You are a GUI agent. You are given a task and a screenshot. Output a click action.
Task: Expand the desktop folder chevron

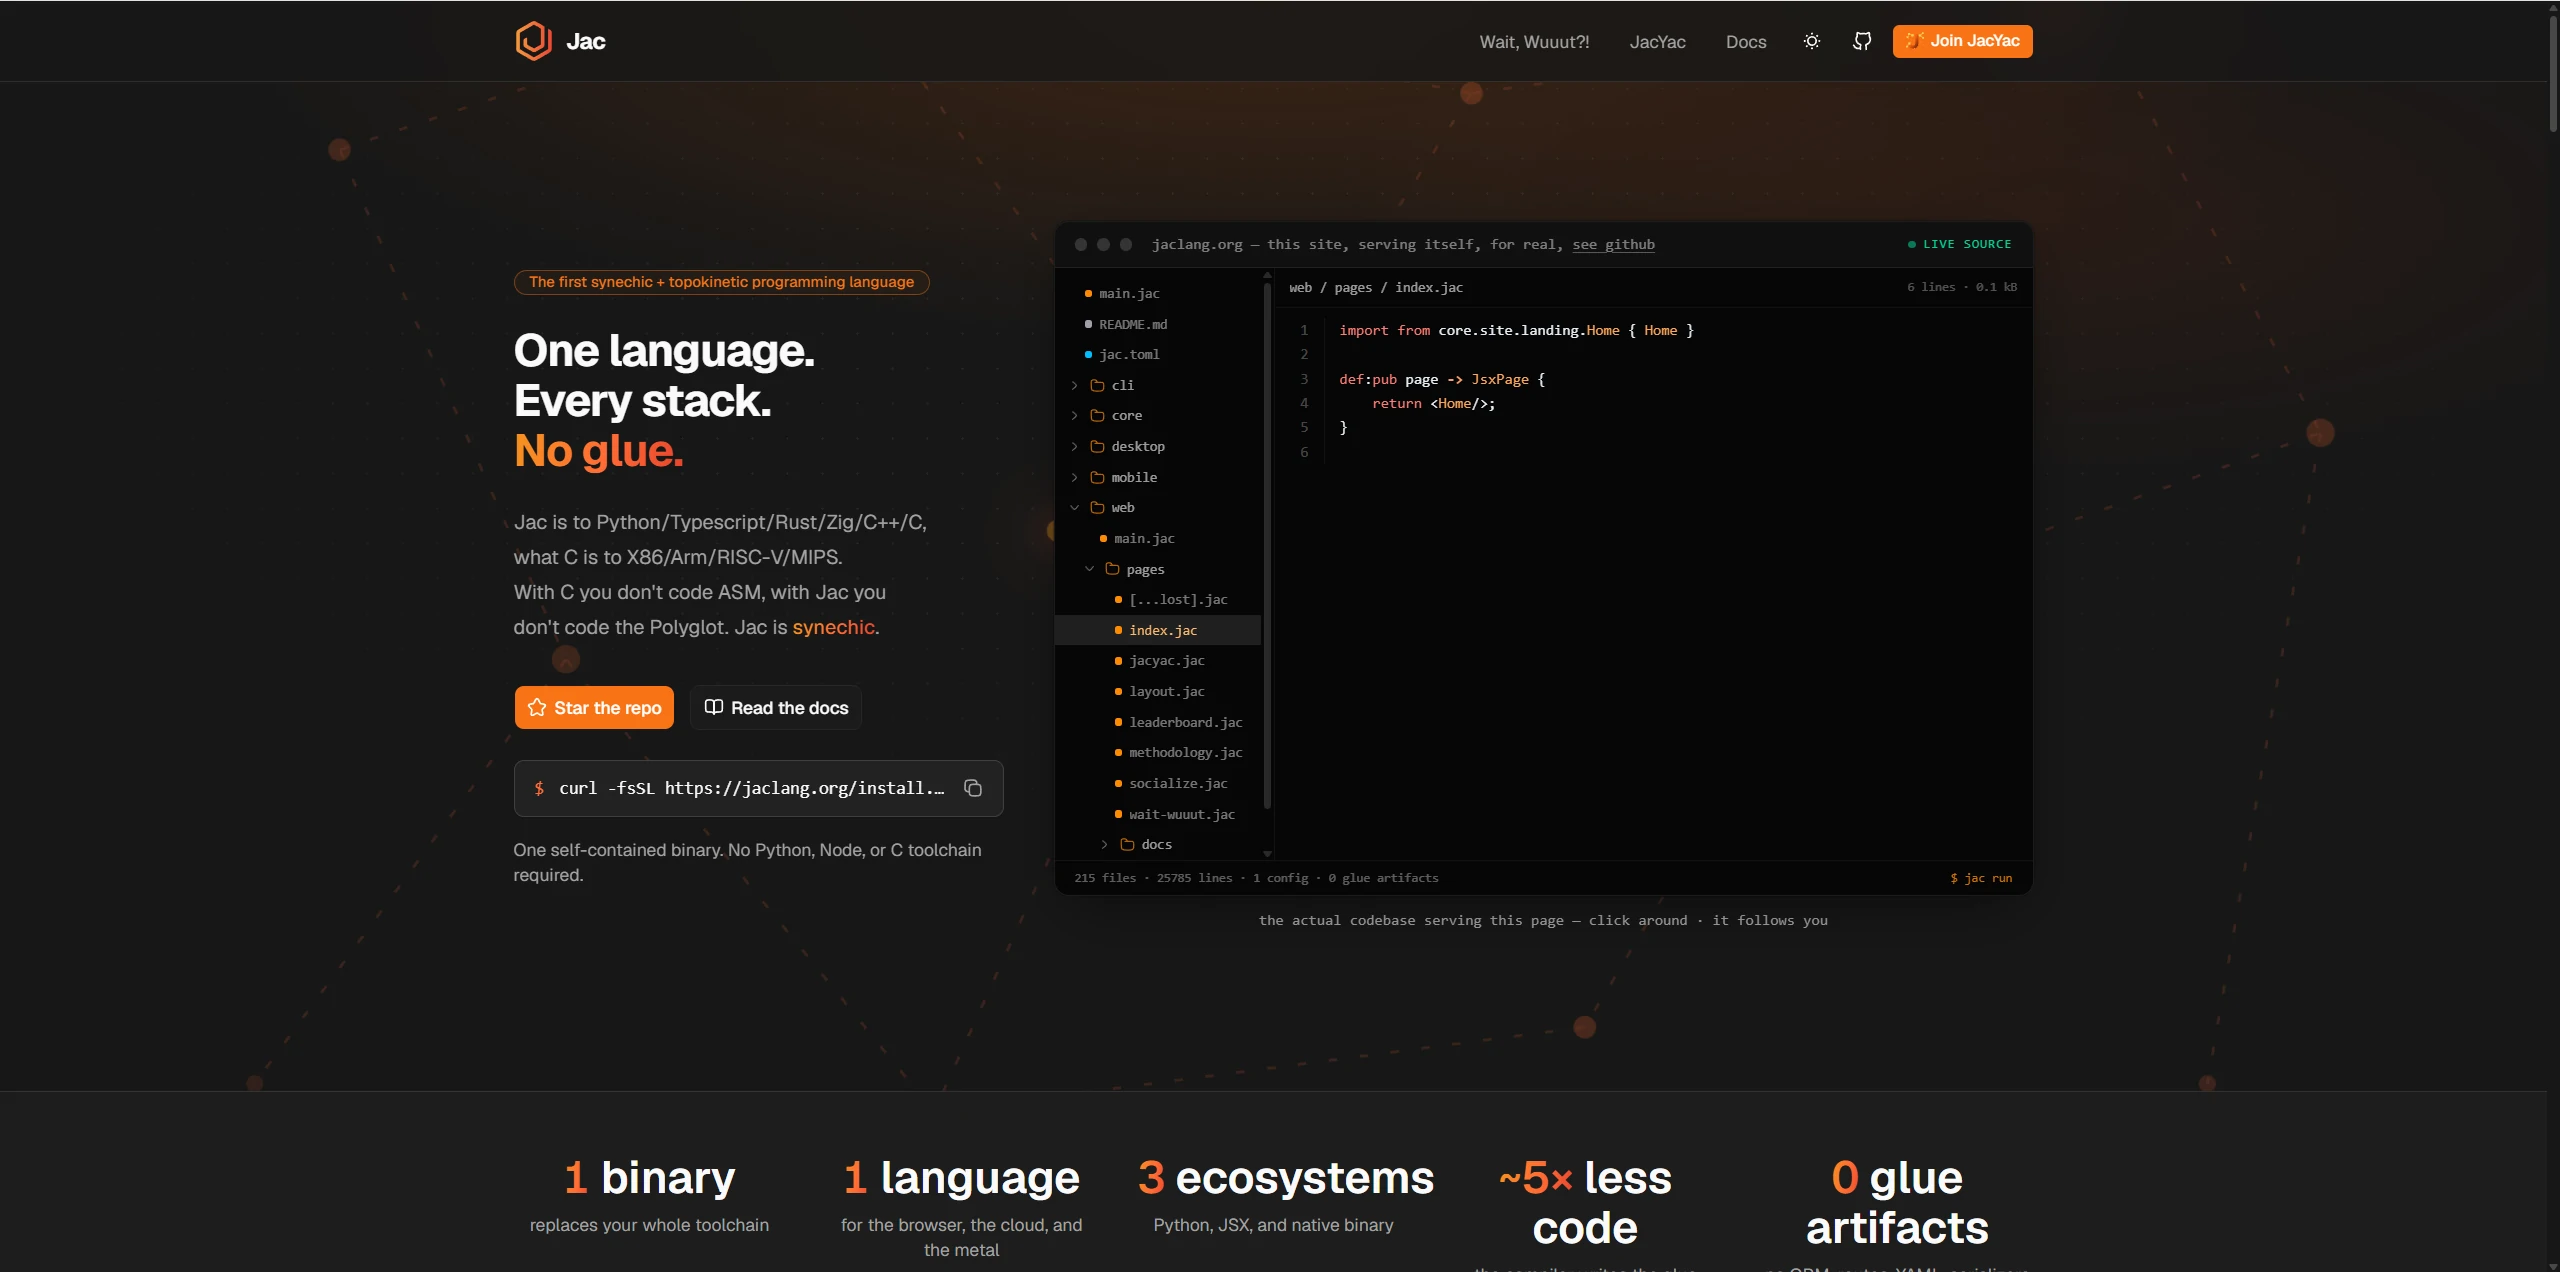pyautogui.click(x=1075, y=446)
